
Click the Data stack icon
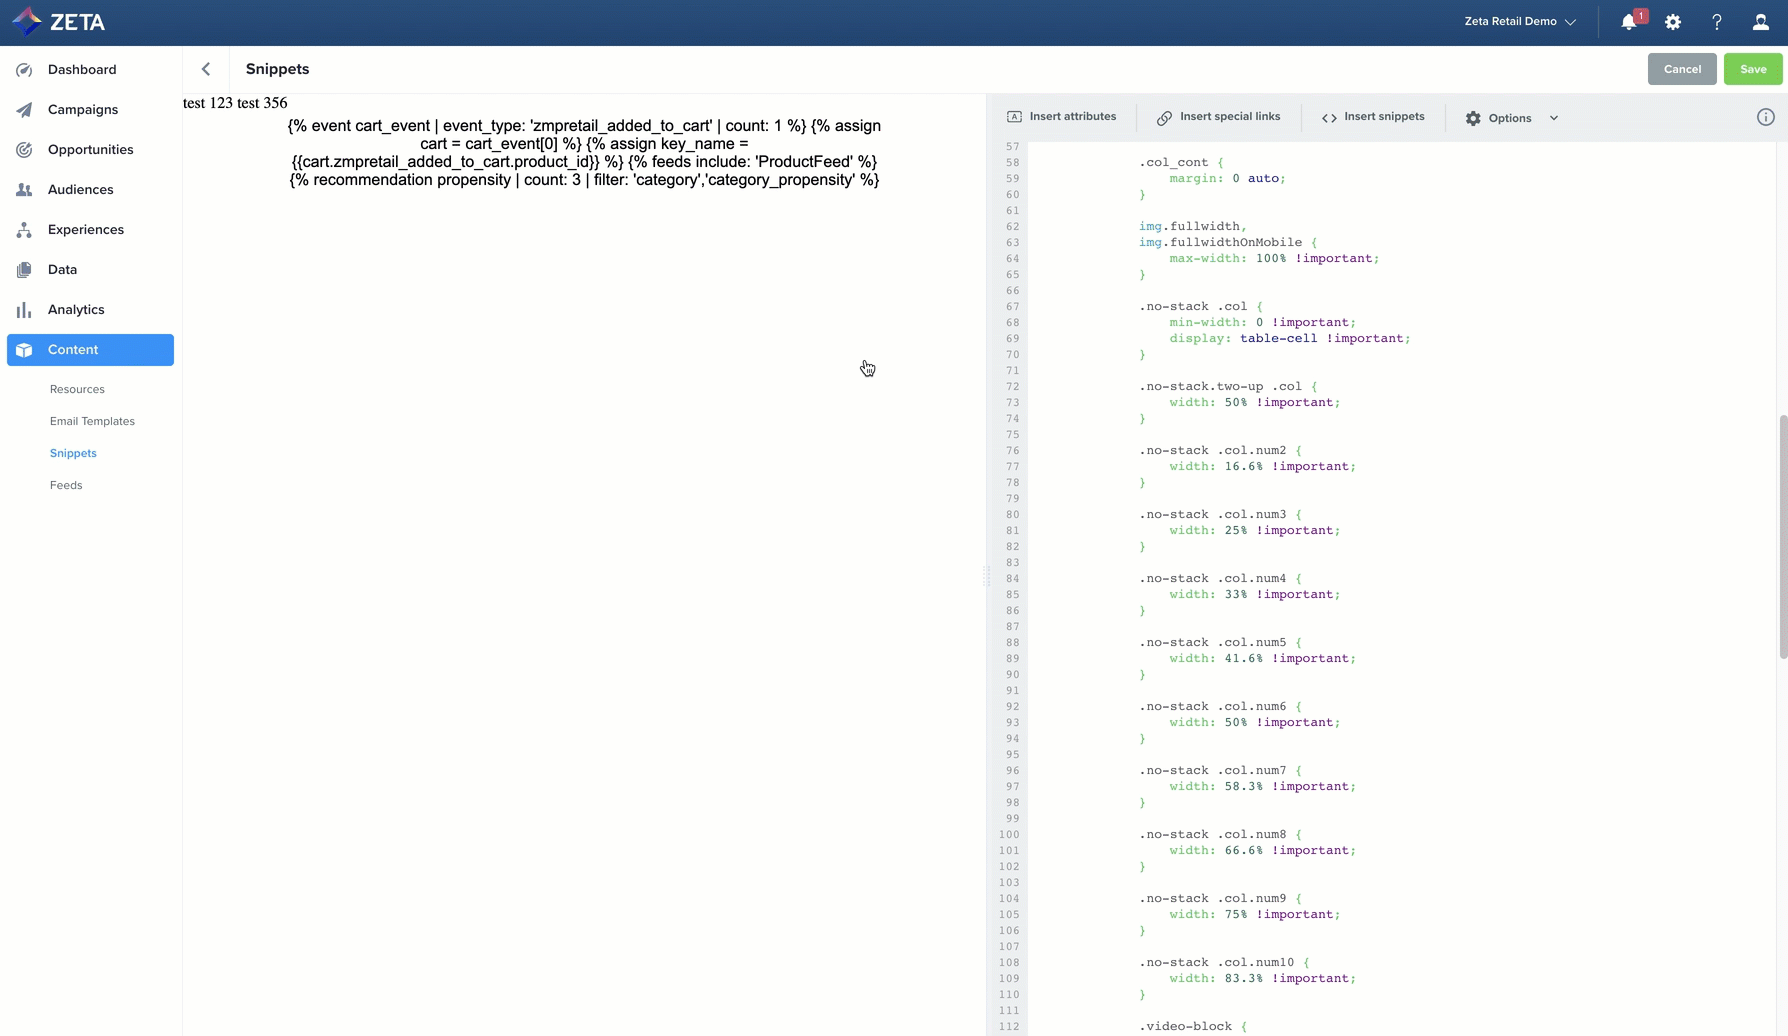tap(24, 270)
